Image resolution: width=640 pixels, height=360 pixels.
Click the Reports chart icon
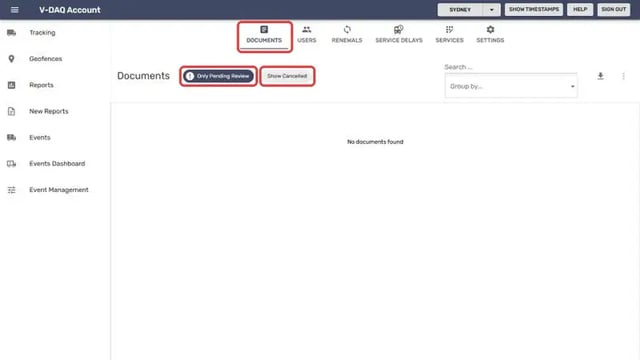coord(11,85)
